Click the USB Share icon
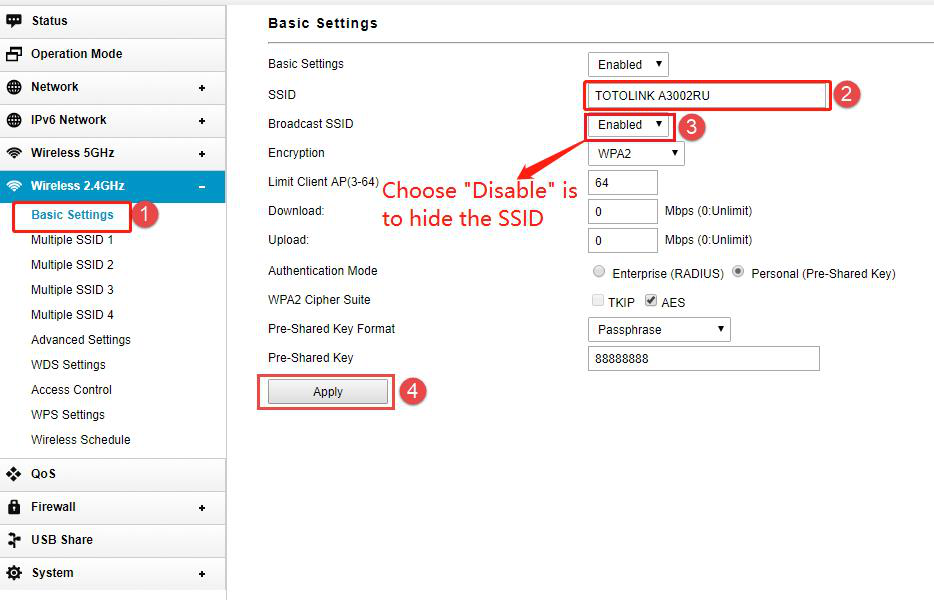 point(14,540)
